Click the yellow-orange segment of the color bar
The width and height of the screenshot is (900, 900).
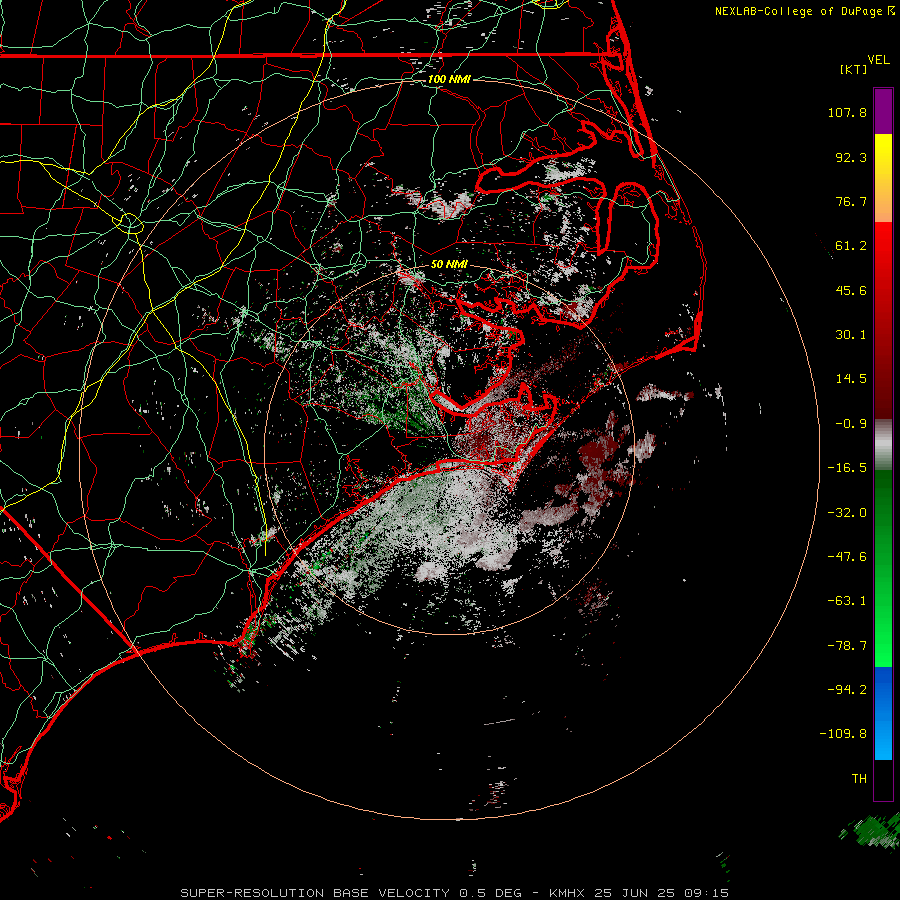coord(883,178)
